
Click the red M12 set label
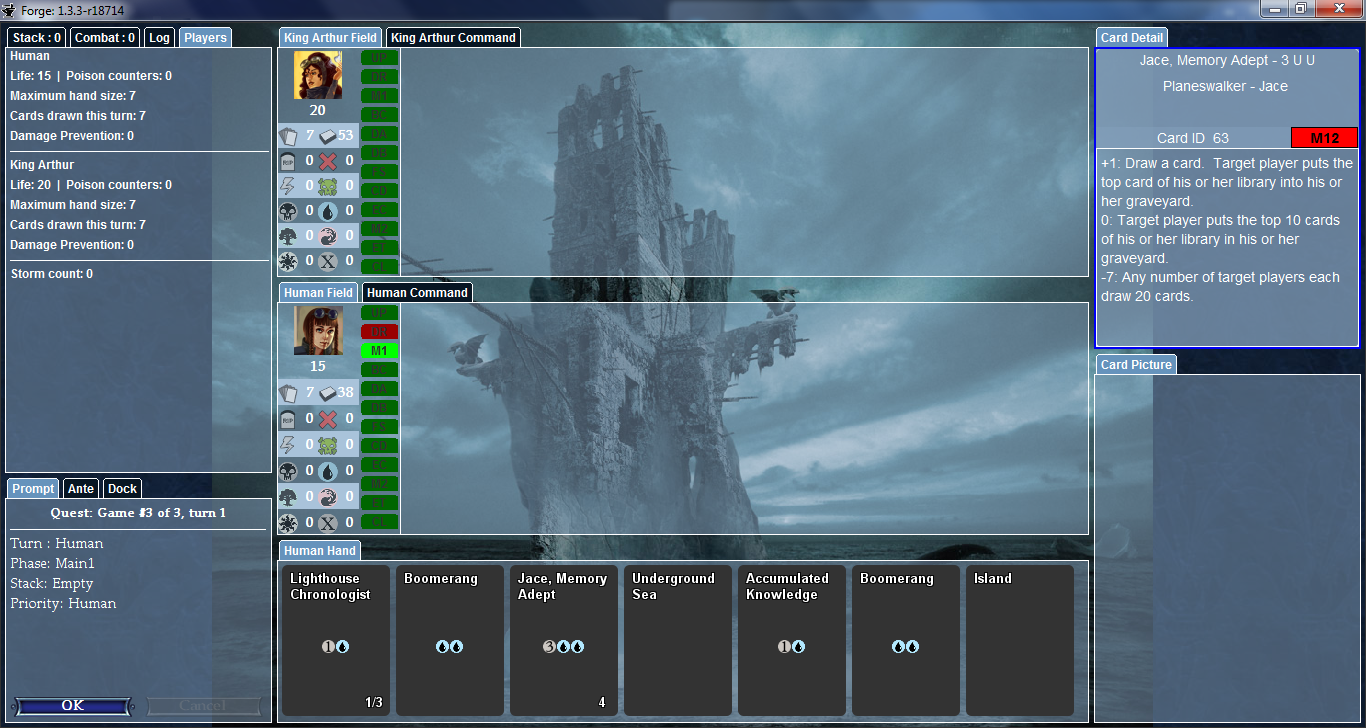coord(1323,138)
